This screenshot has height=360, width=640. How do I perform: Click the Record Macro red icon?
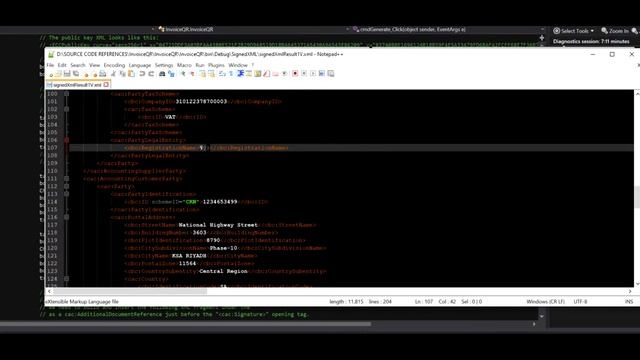[x=295, y=74]
